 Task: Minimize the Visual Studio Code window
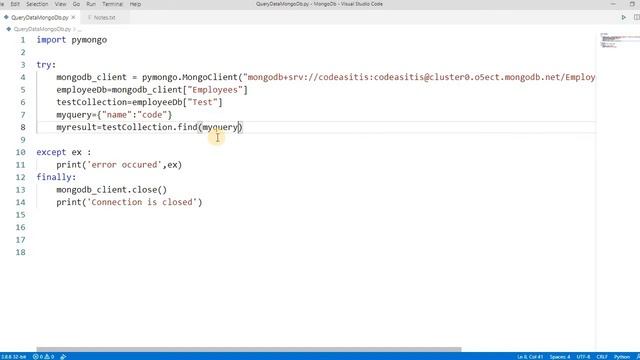tap(613, 4)
